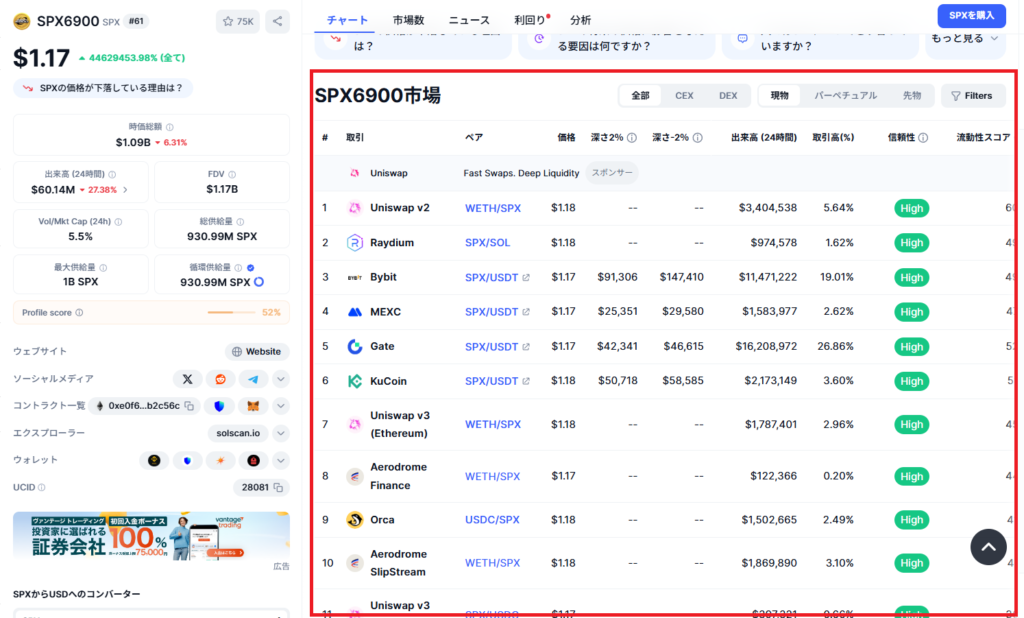The image size is (1024, 618).
Task: Click the star watchlist button showing 75K
Action: click(238, 22)
